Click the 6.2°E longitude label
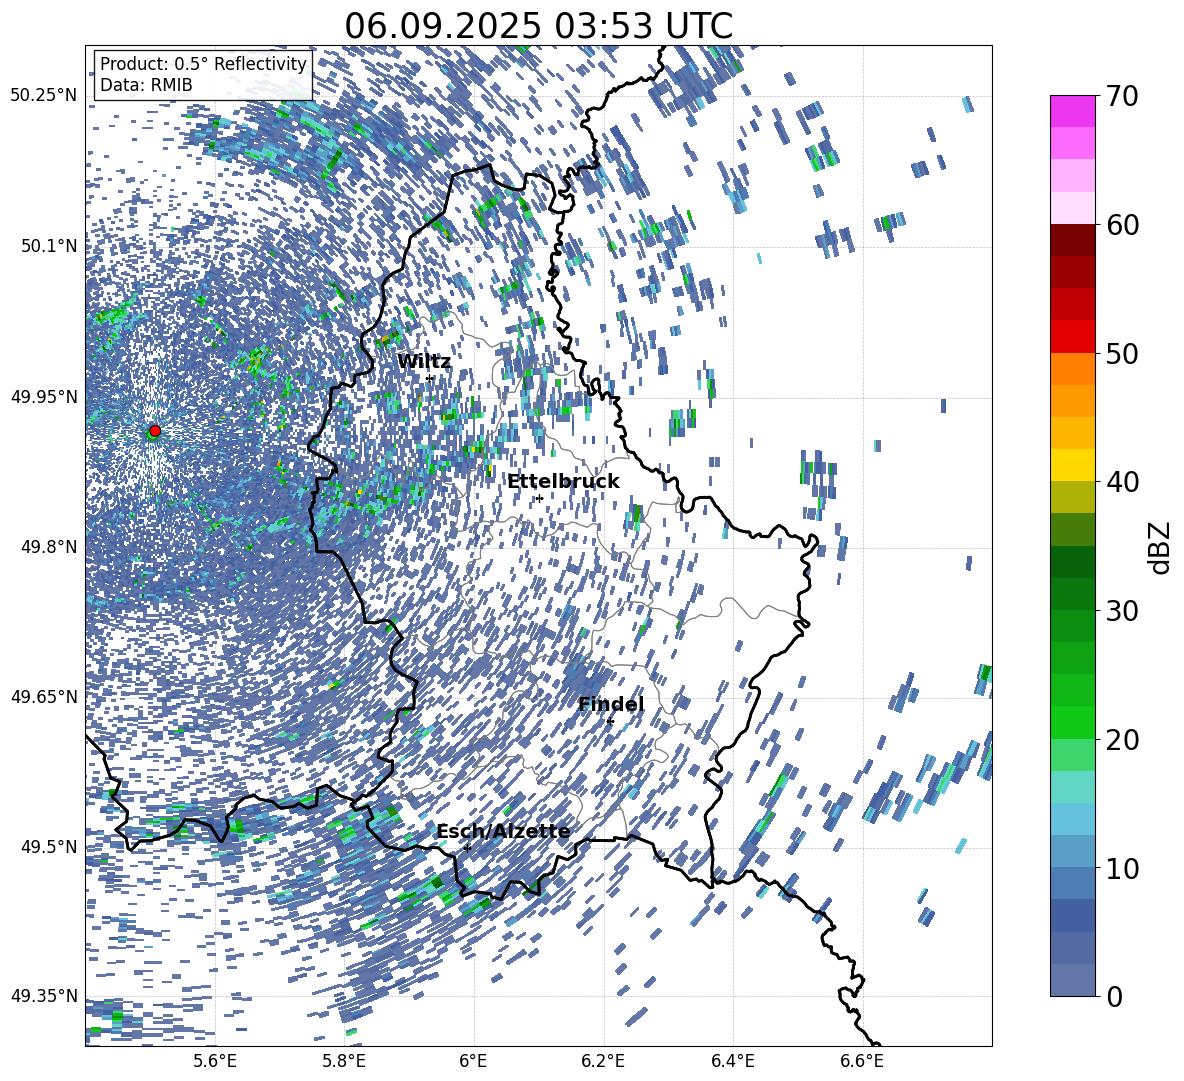 pos(603,1061)
